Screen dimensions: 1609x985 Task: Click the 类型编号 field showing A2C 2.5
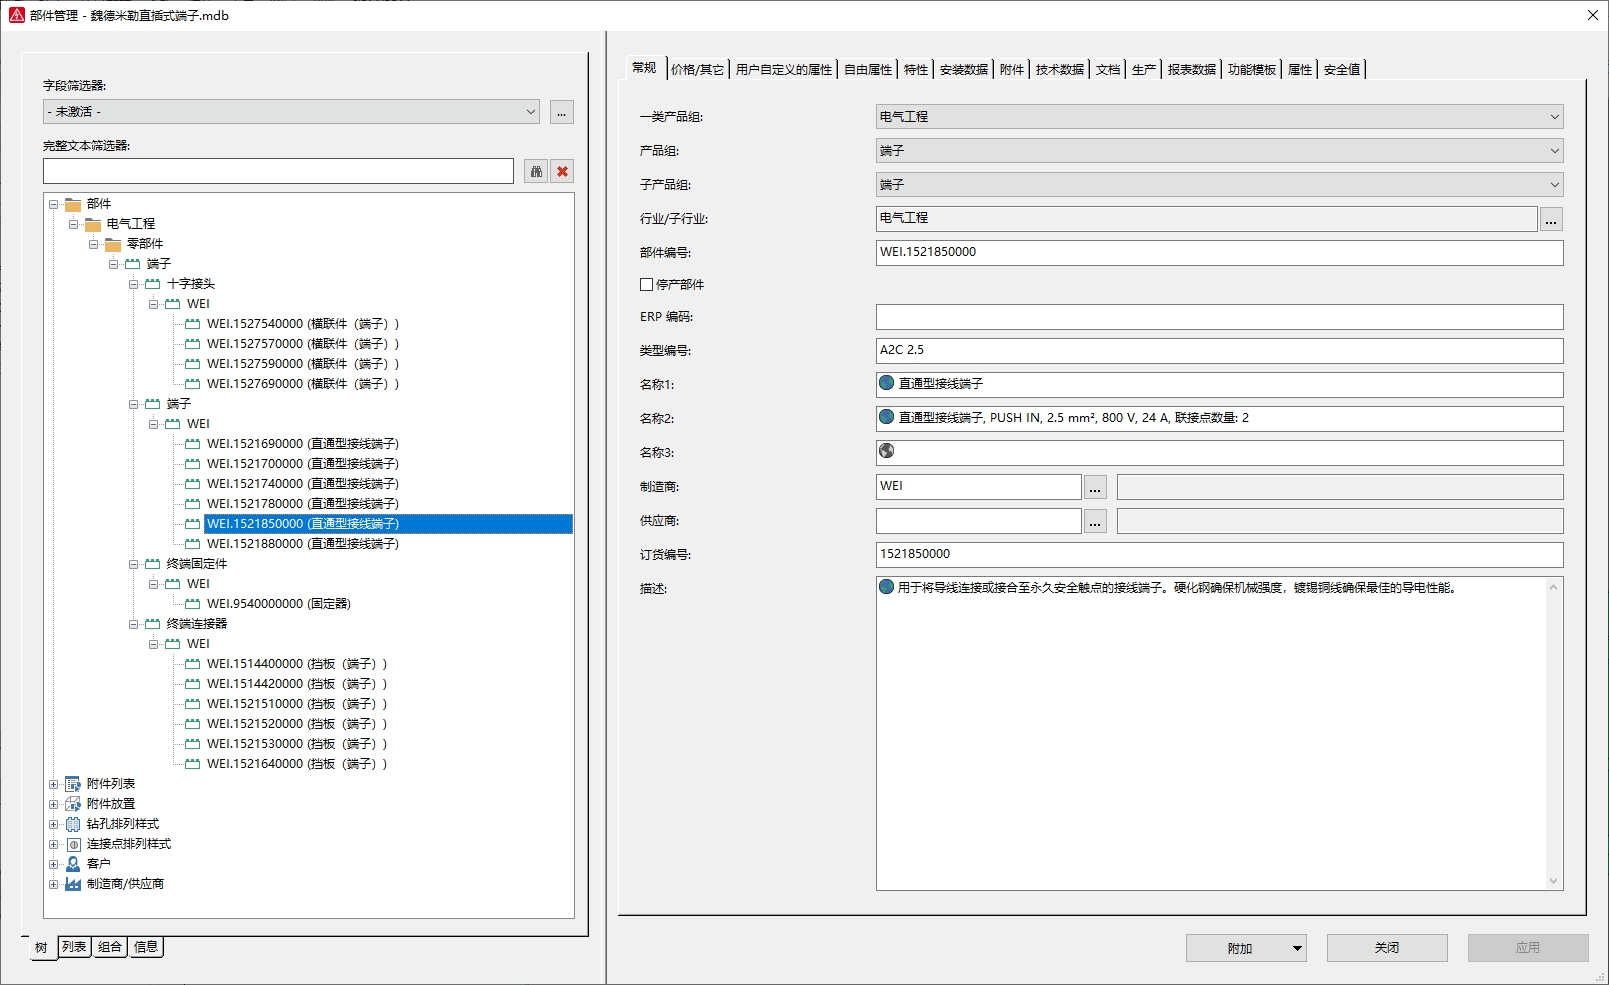[1219, 351]
